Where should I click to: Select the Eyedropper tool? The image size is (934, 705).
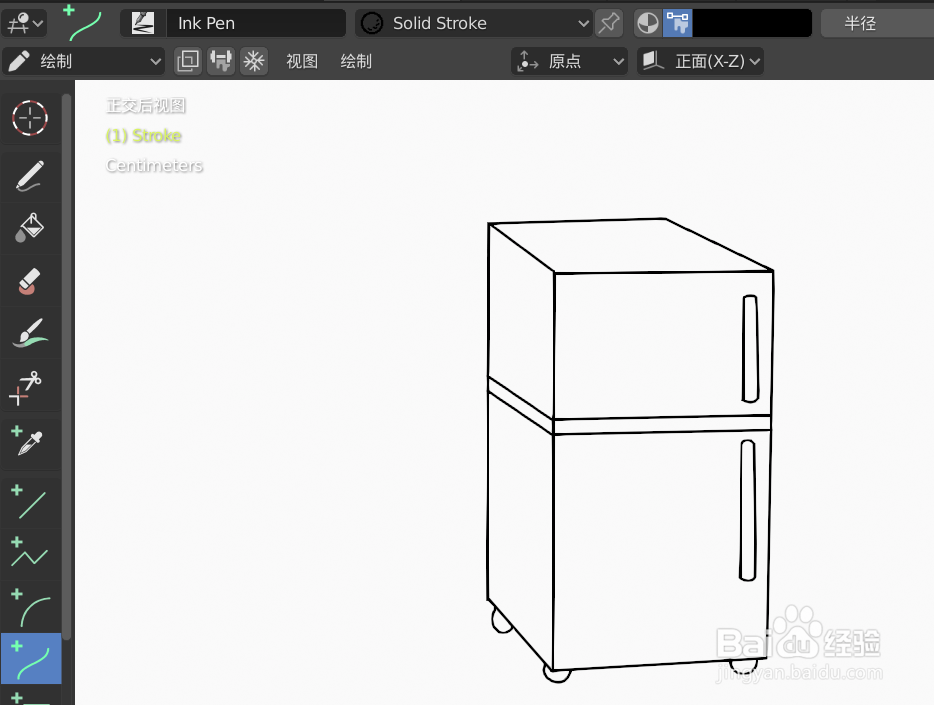[30, 444]
